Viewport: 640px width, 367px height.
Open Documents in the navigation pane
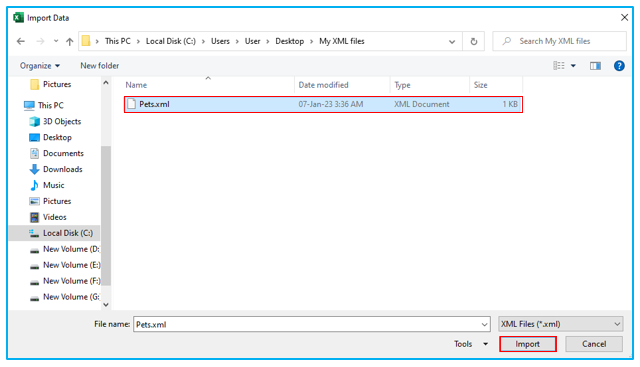pyautogui.click(x=57, y=153)
